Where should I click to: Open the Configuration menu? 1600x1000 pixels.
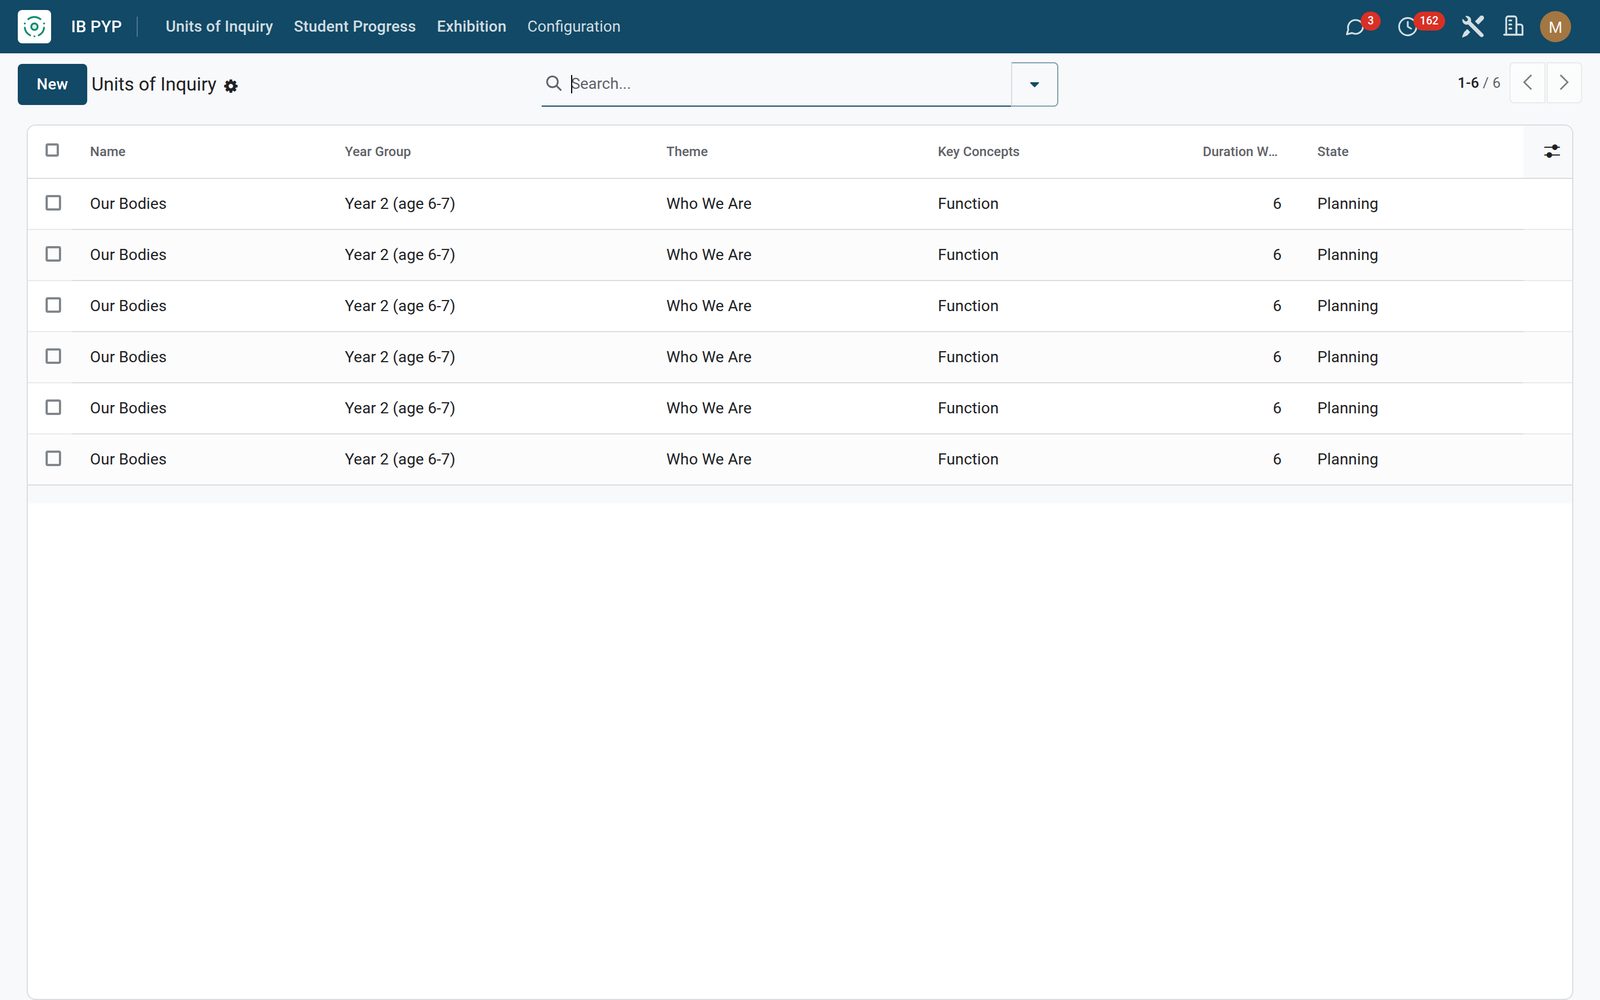574,26
